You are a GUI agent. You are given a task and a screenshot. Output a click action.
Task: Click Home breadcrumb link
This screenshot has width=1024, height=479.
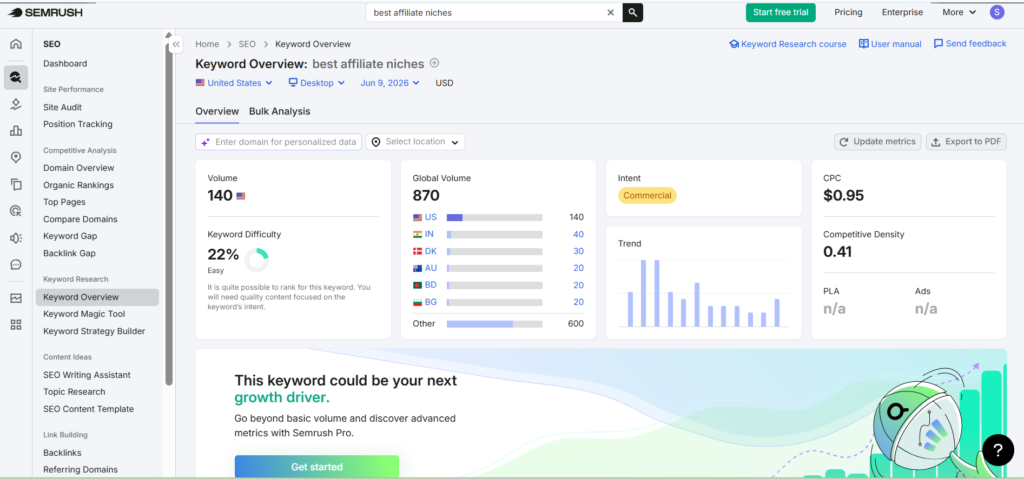207,44
